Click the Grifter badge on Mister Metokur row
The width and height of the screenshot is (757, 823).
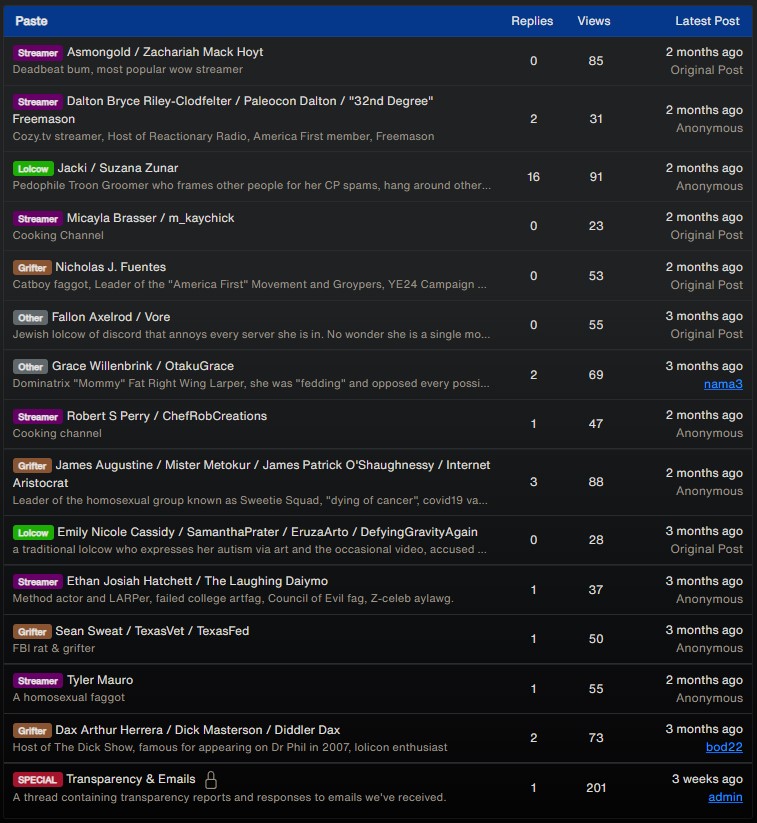[x=32, y=465]
